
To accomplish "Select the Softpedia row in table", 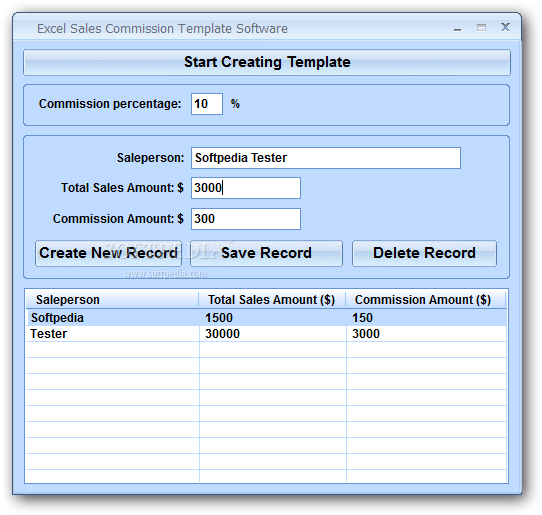I will [266, 318].
